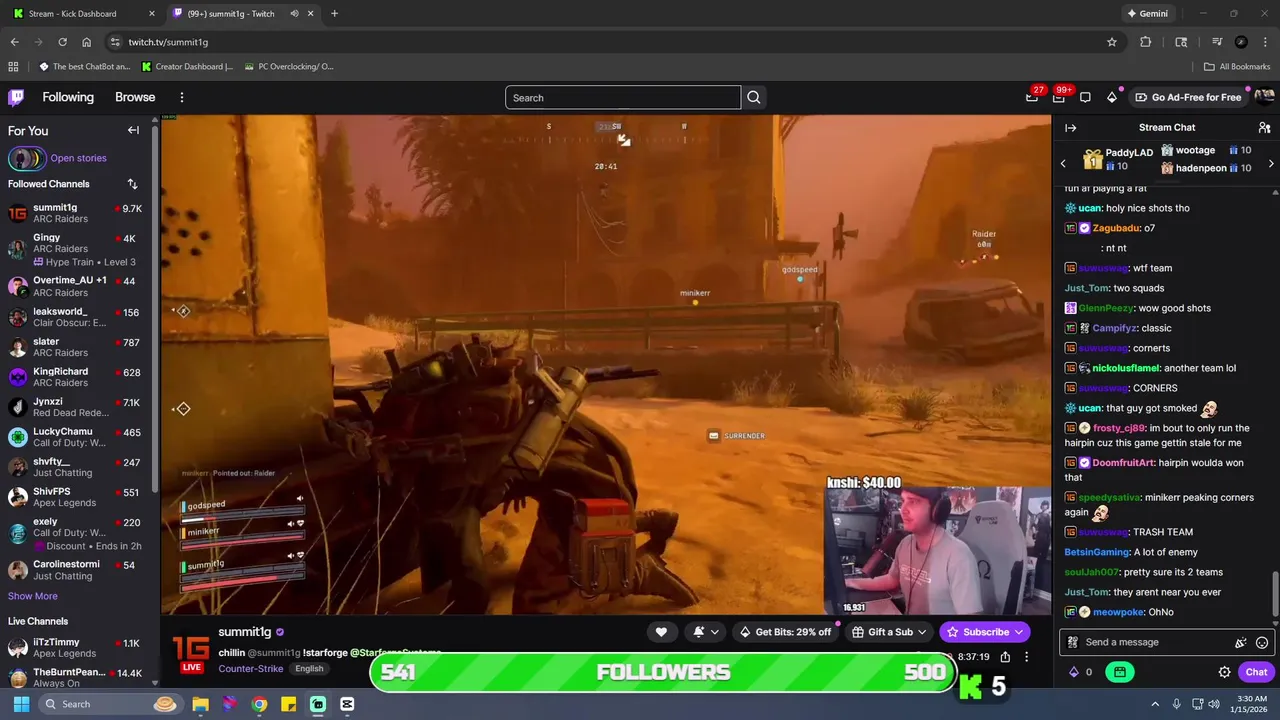Image resolution: width=1280 pixels, height=720 pixels.
Task: Click Get Bits: 29% off
Action: 785,632
